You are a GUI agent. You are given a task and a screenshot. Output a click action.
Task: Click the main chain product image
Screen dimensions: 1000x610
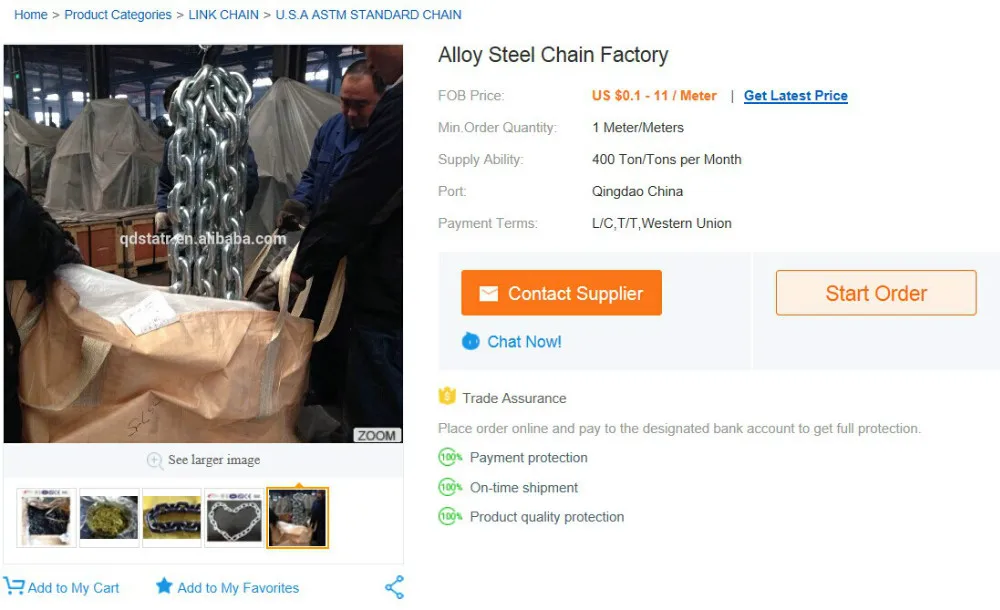203,243
